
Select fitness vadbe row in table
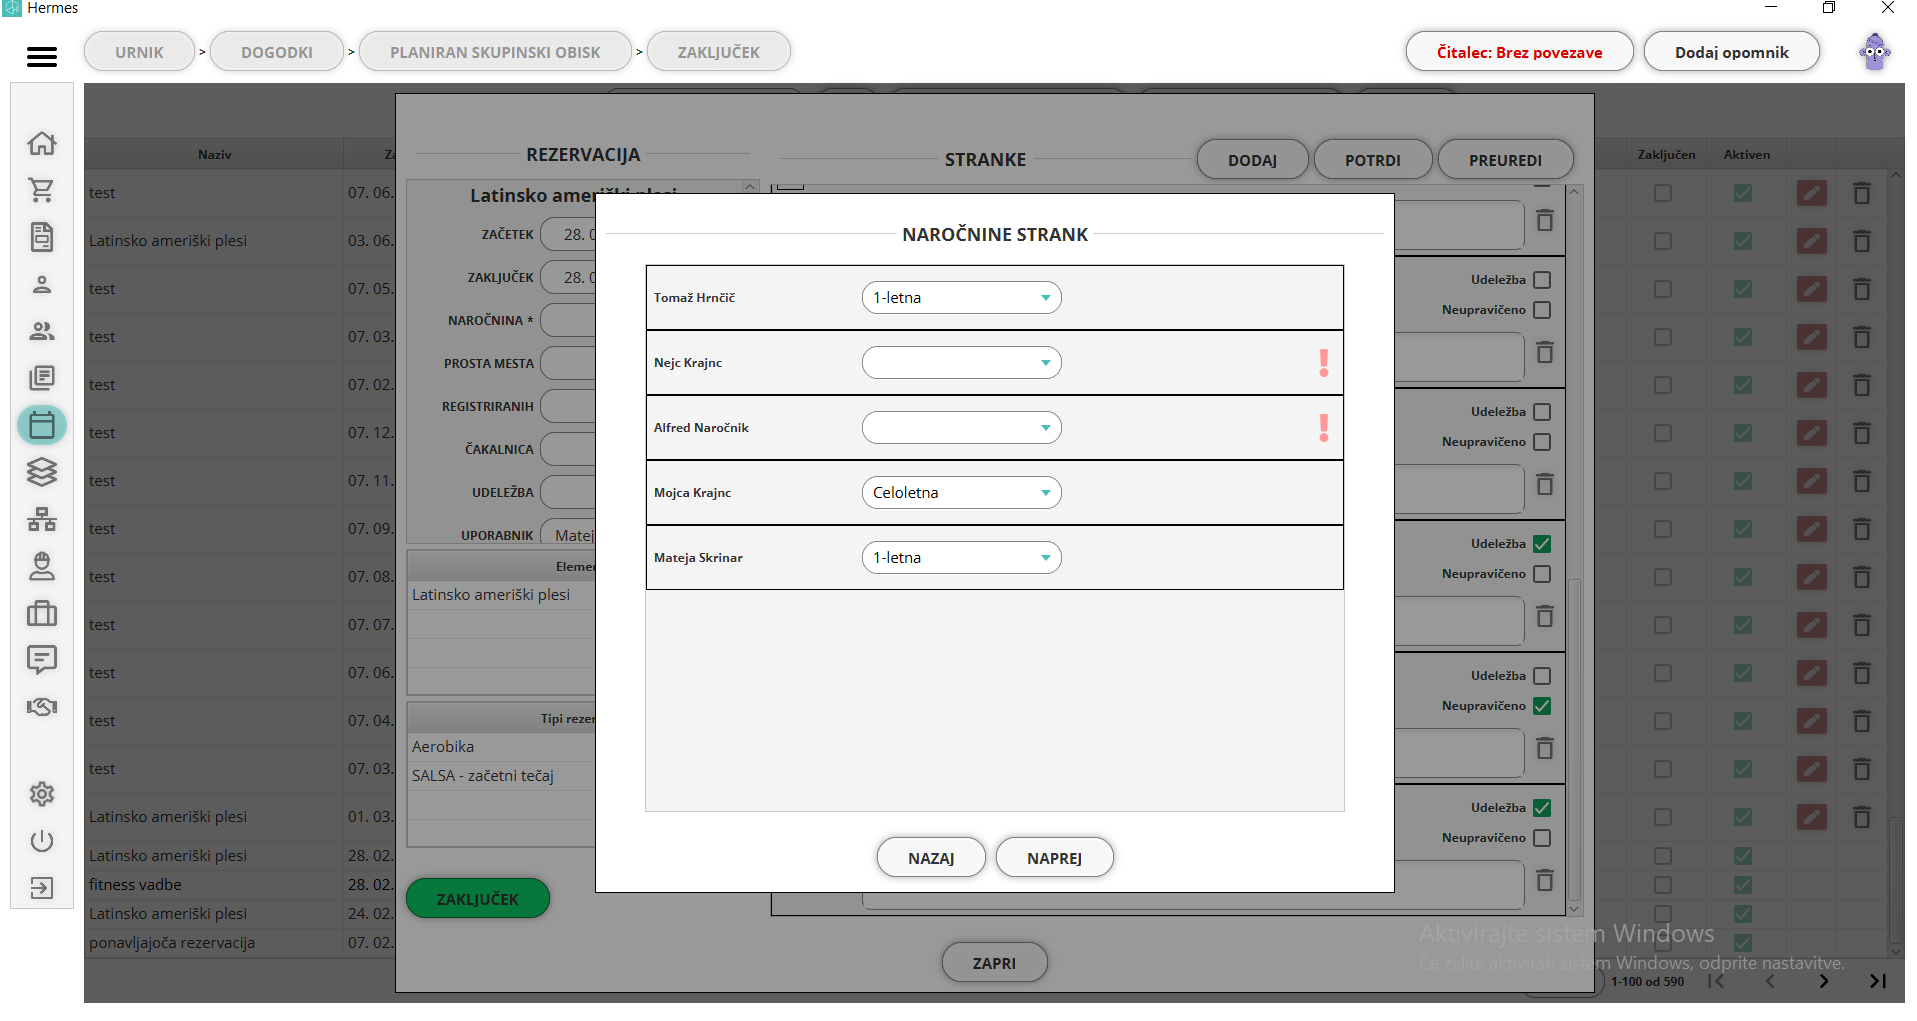click(x=239, y=885)
